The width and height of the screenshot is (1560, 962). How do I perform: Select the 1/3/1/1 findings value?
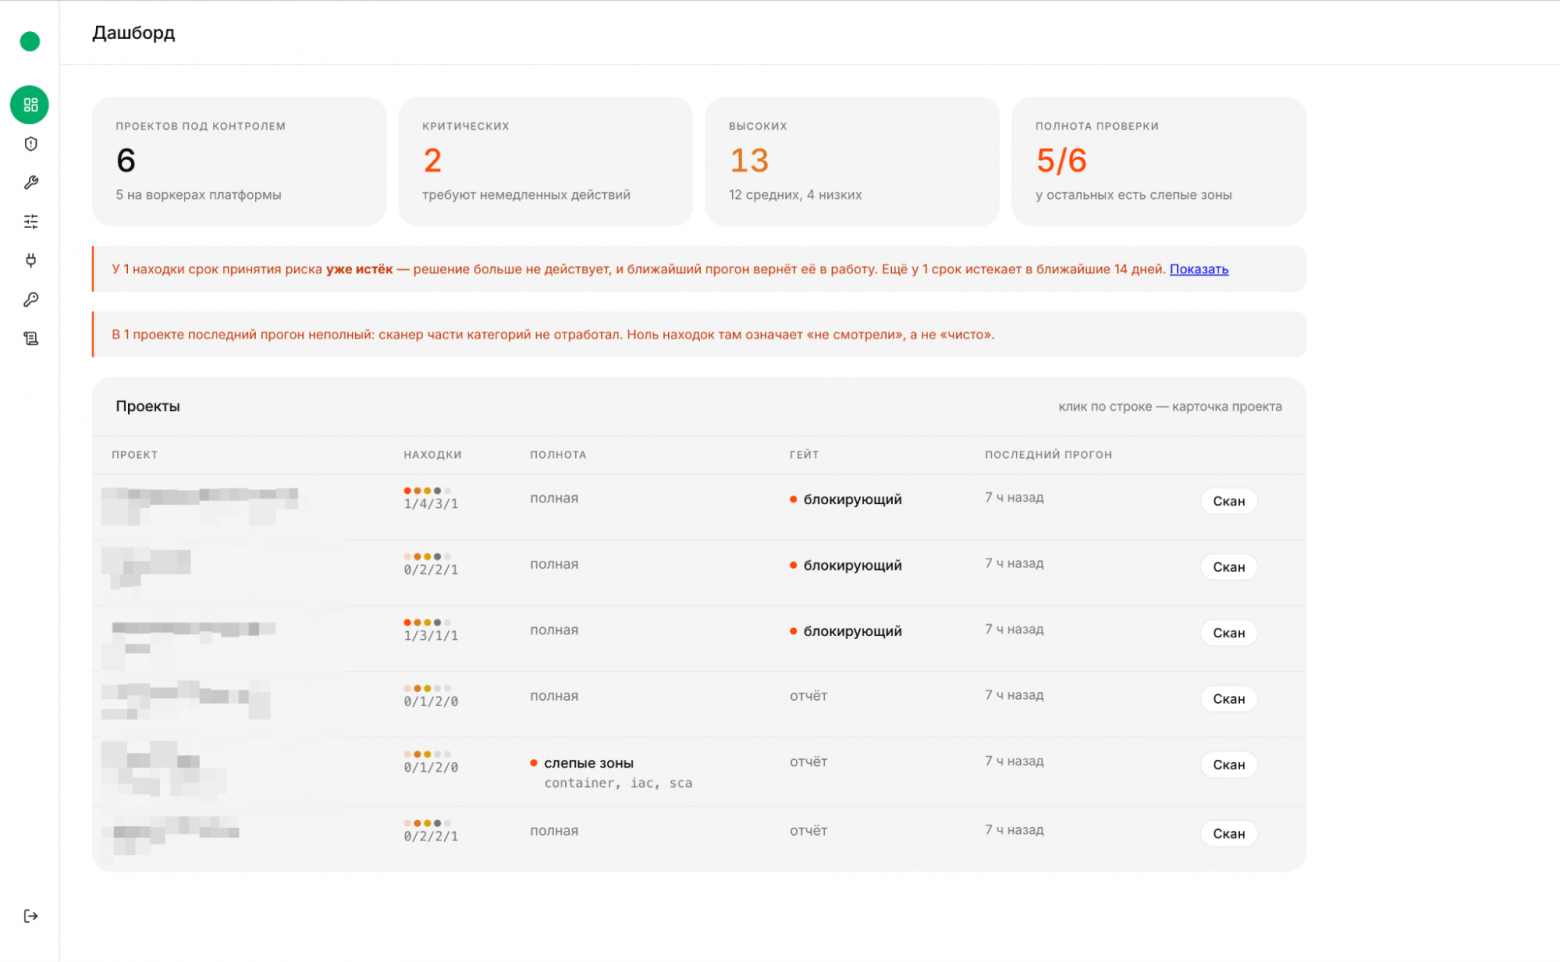coord(431,636)
